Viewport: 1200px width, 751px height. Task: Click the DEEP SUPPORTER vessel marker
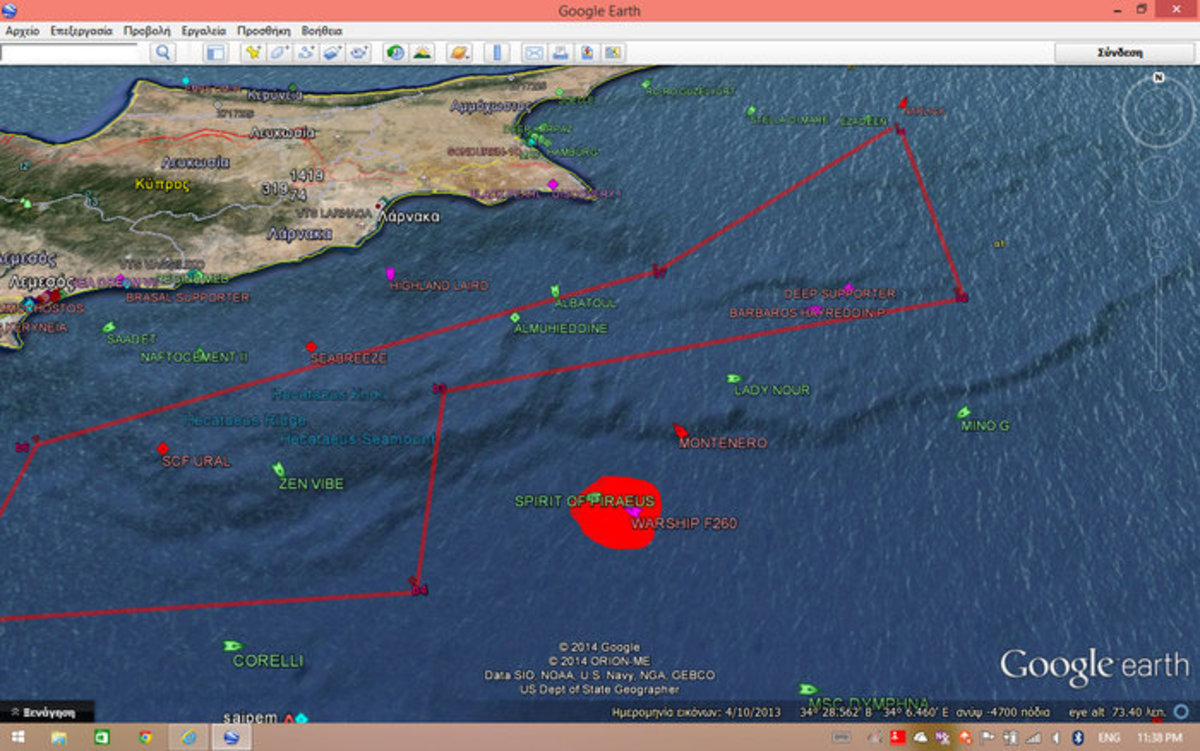pyautogui.click(x=848, y=288)
